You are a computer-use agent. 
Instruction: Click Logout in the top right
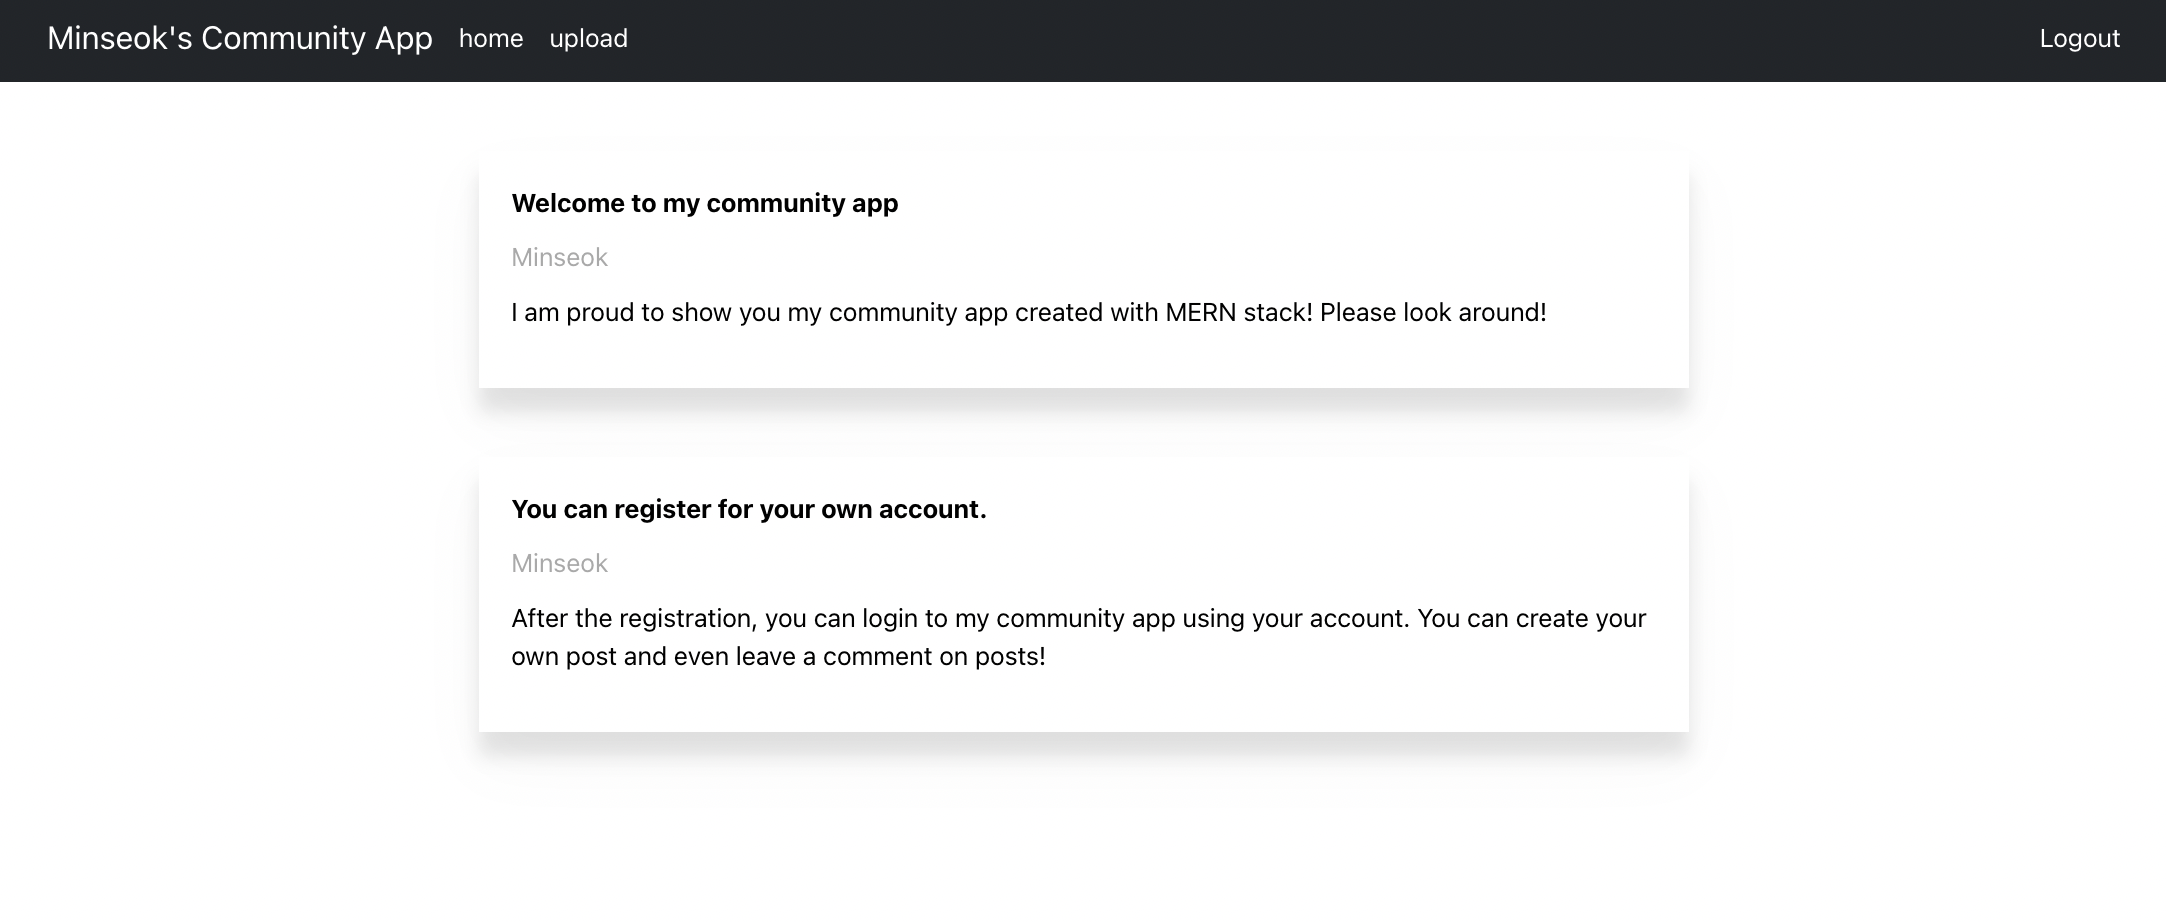pos(2079,38)
